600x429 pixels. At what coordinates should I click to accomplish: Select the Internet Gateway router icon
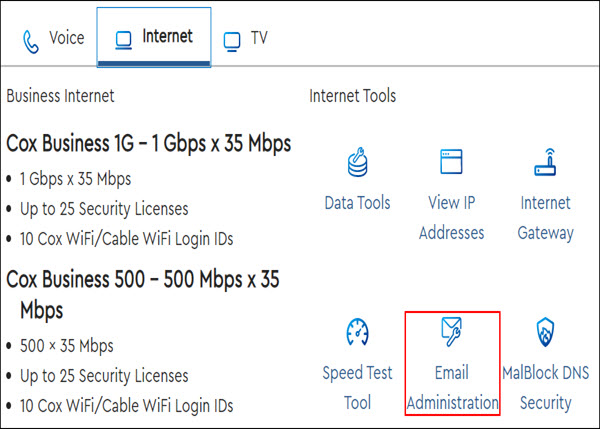click(545, 162)
